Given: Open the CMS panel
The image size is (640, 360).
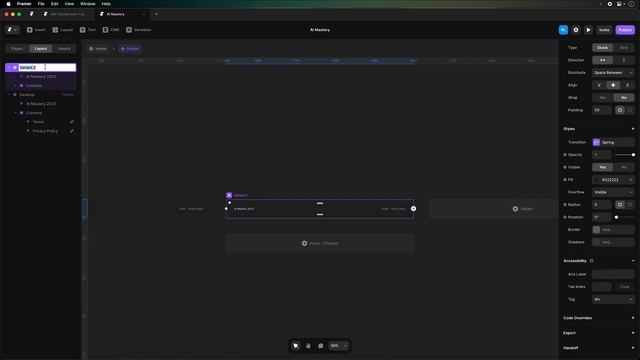Looking at the screenshot, I should 111,30.
